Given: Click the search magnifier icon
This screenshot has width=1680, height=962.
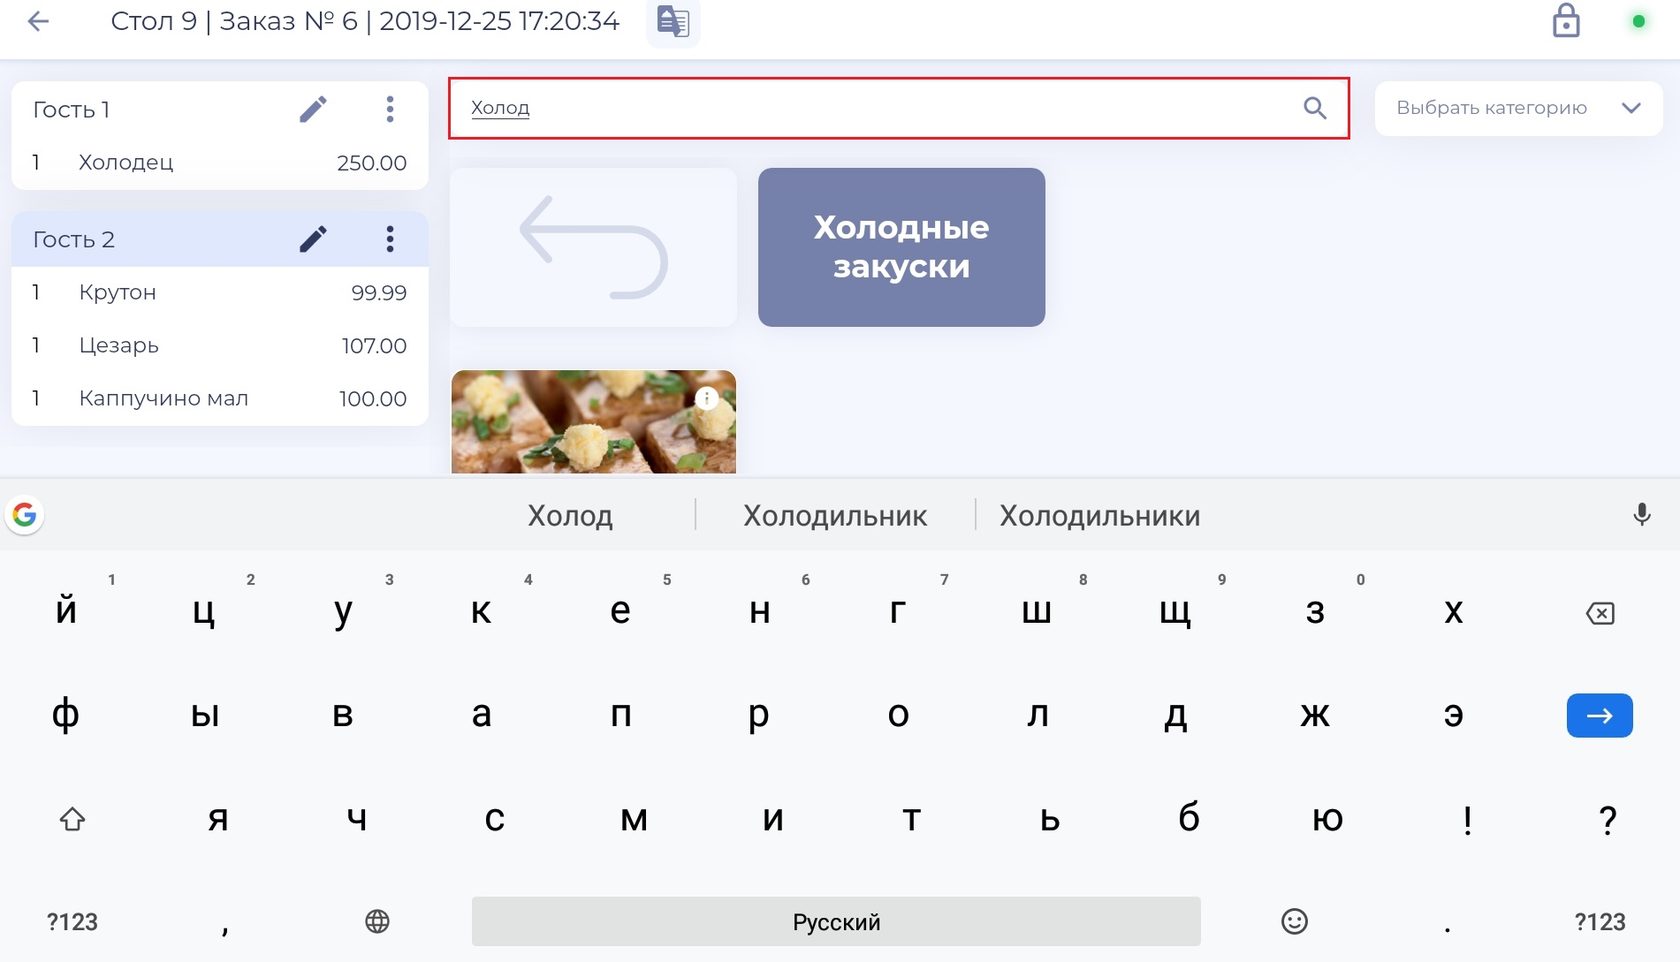Looking at the screenshot, I should pyautogui.click(x=1315, y=108).
